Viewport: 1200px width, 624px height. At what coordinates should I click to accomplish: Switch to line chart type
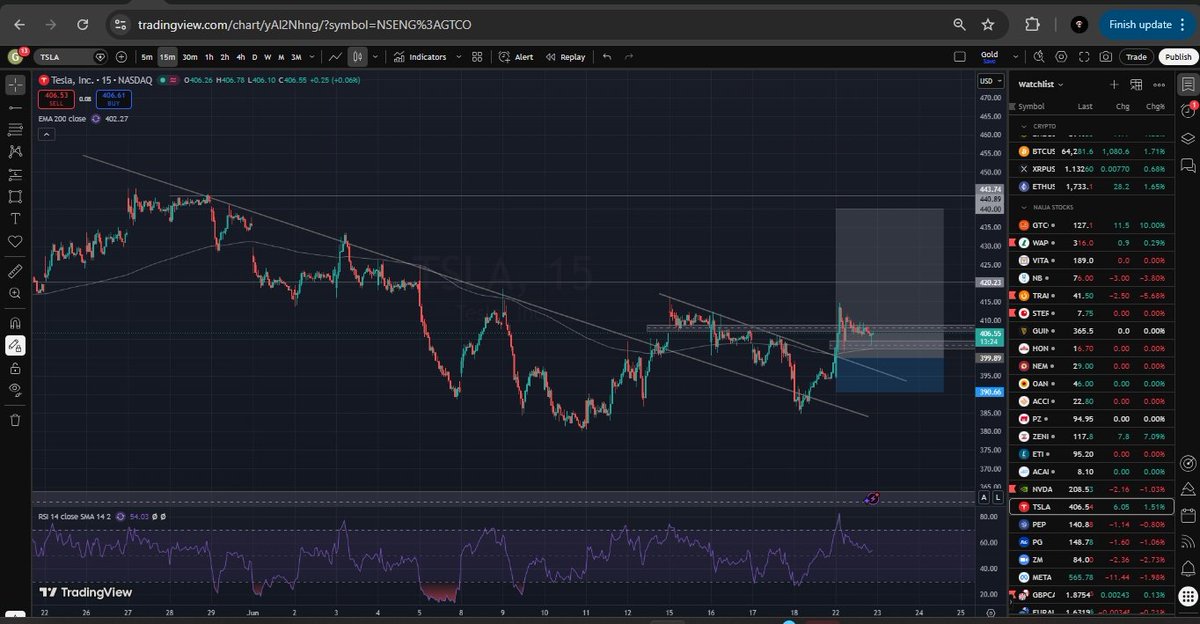[x=336, y=57]
